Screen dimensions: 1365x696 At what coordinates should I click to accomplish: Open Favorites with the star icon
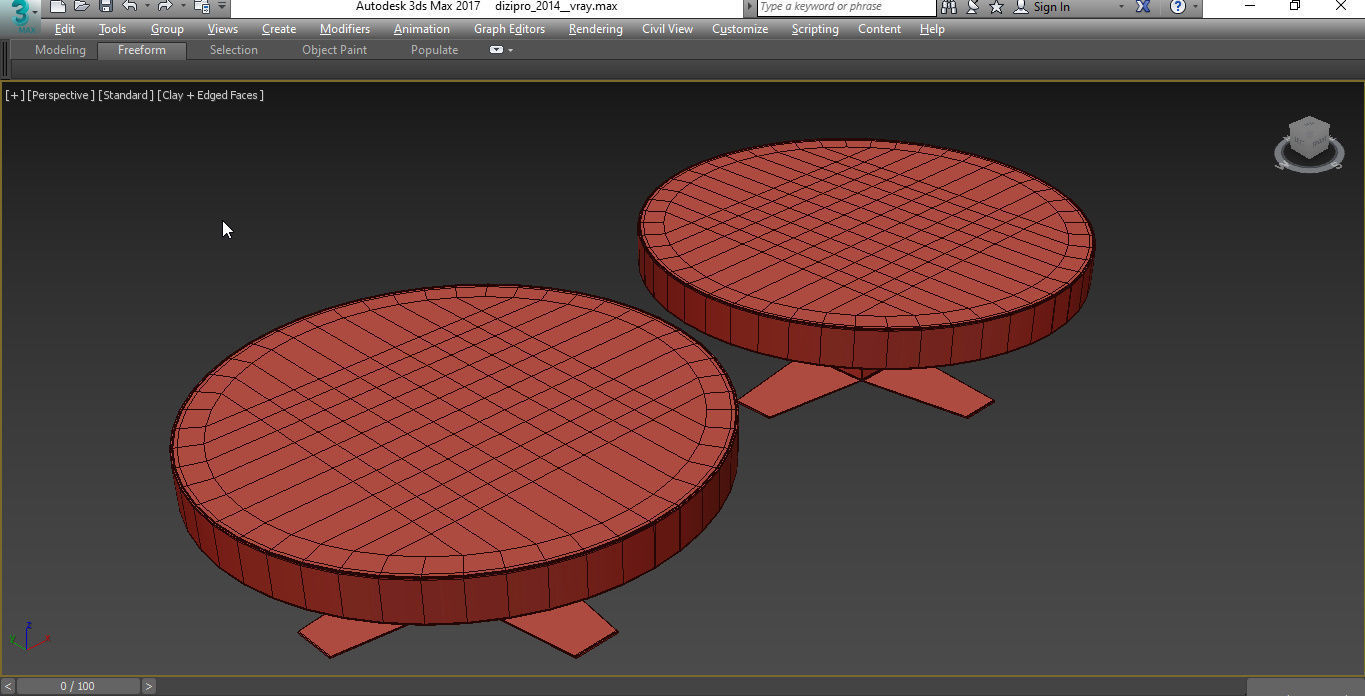996,7
